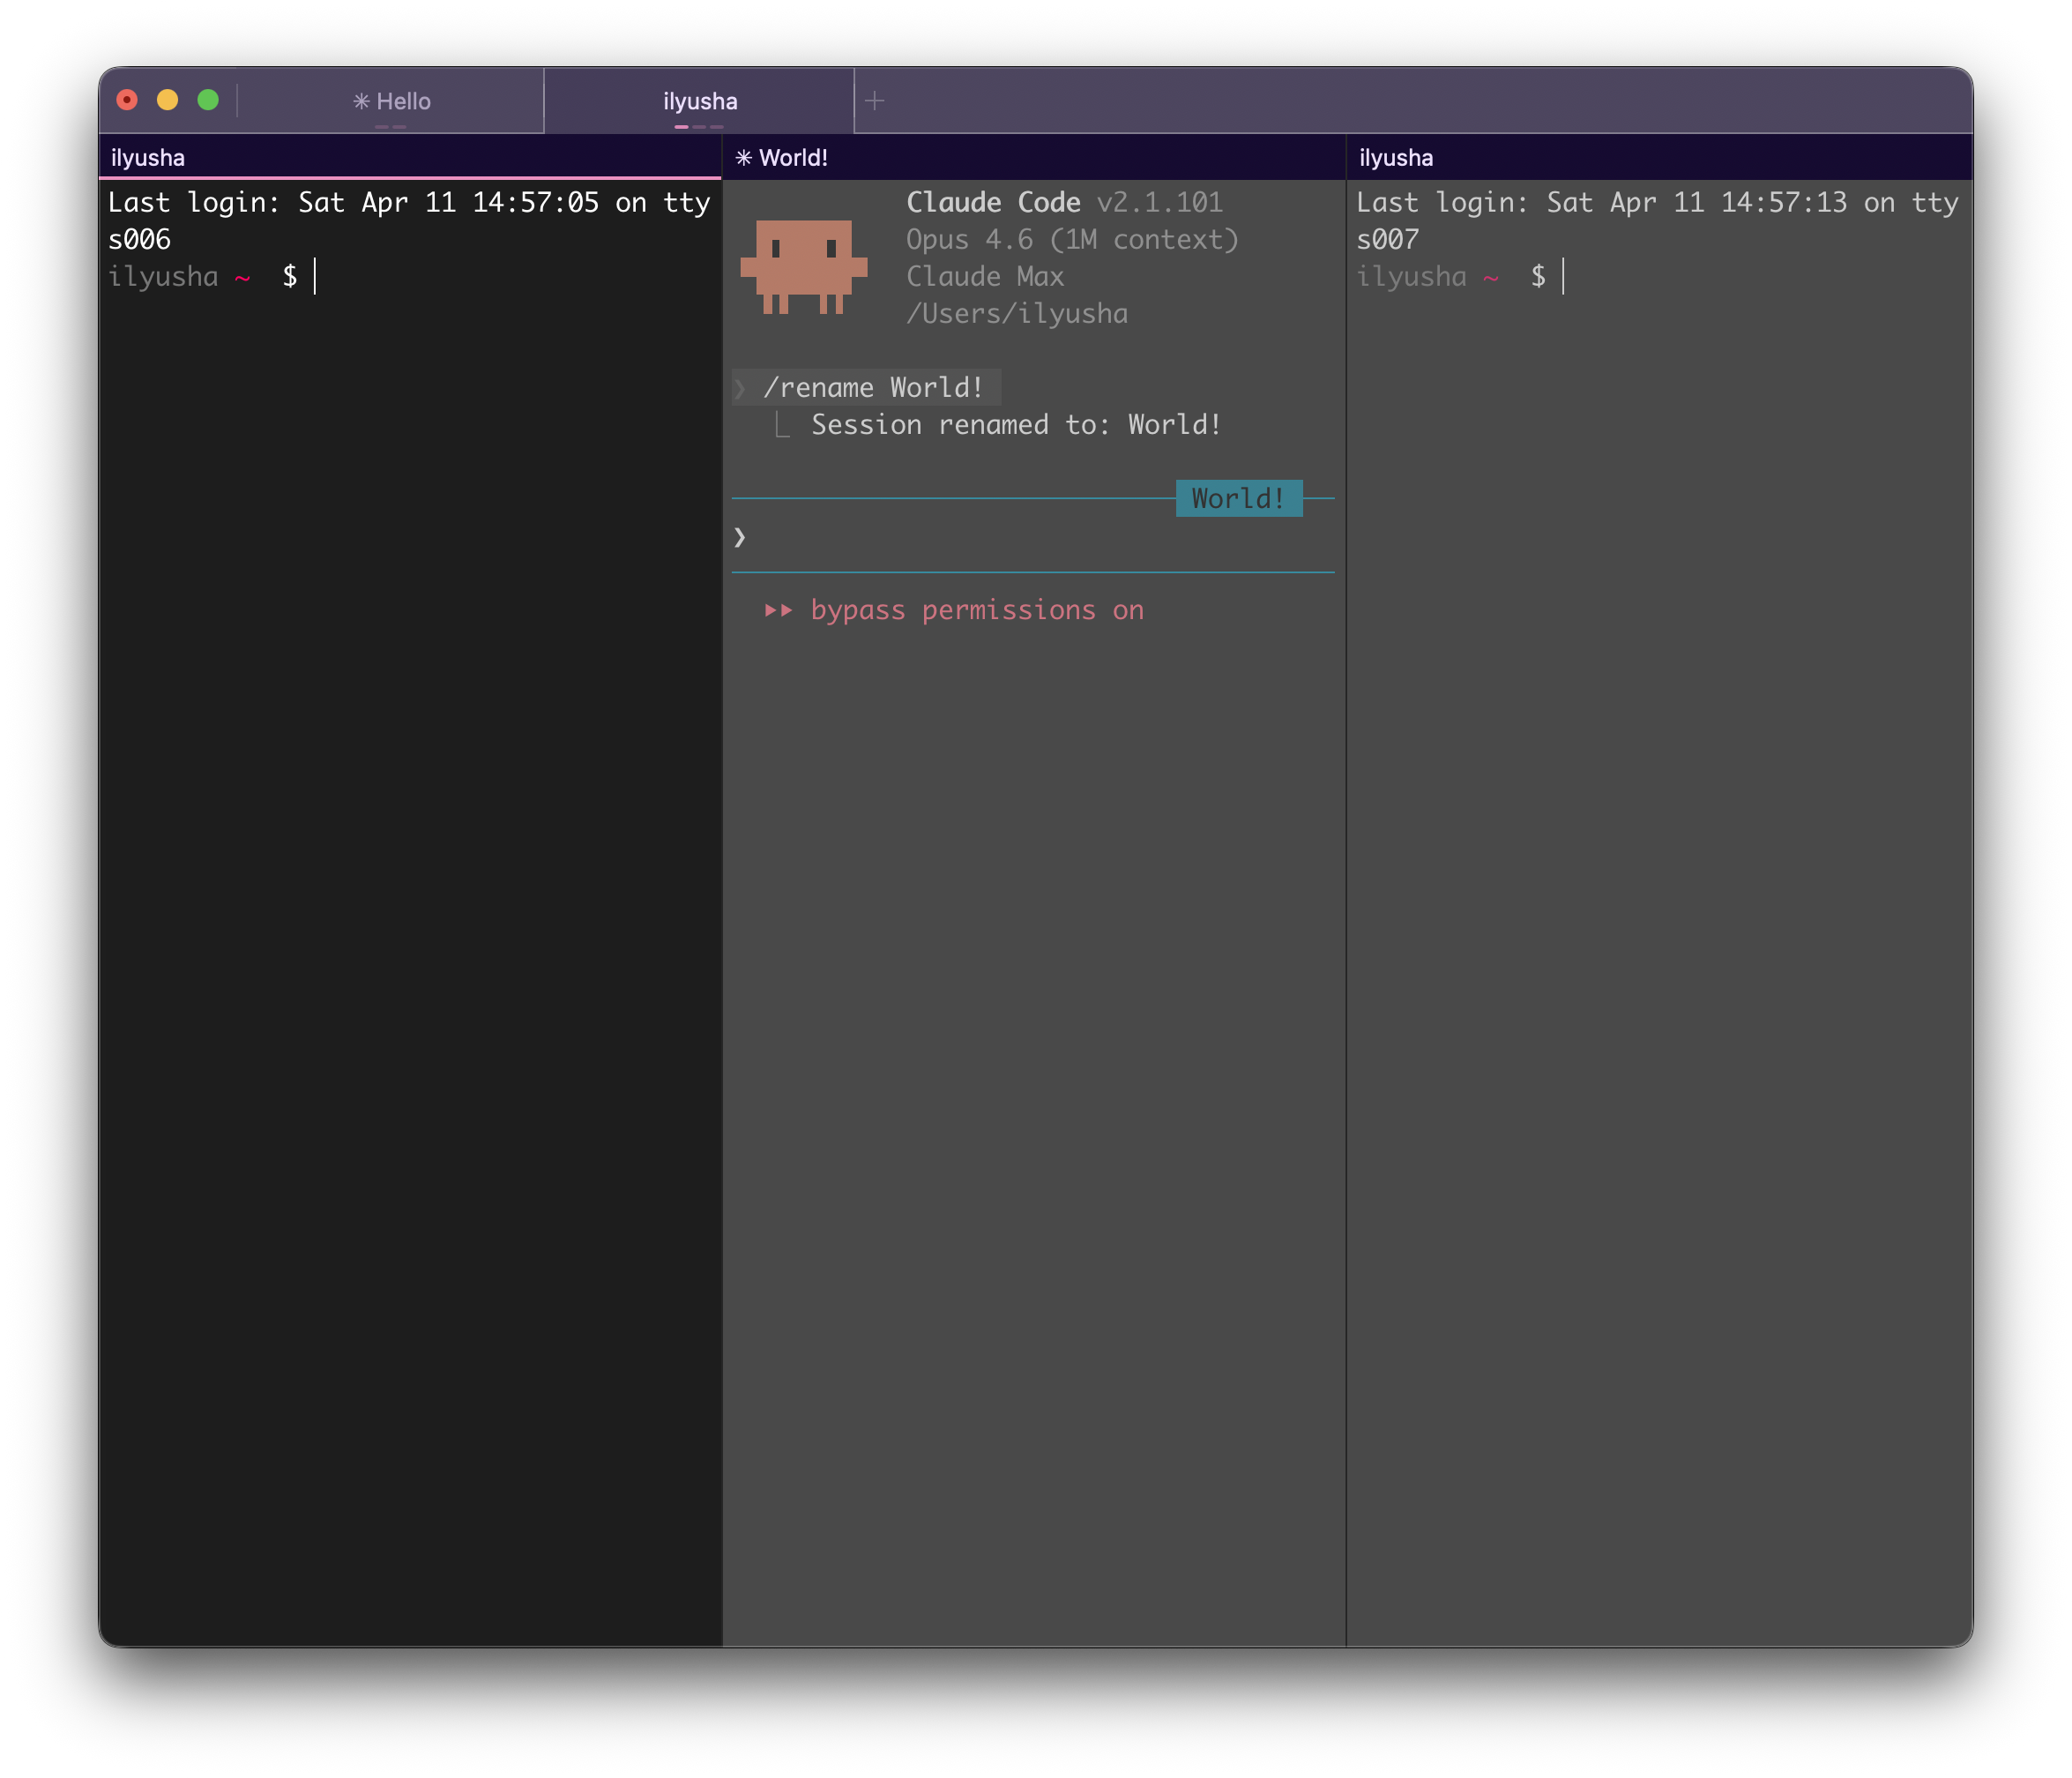The height and width of the screenshot is (1778, 2072).
Task: Click the double-arrow icon before bypass permissions
Action: pos(779,610)
